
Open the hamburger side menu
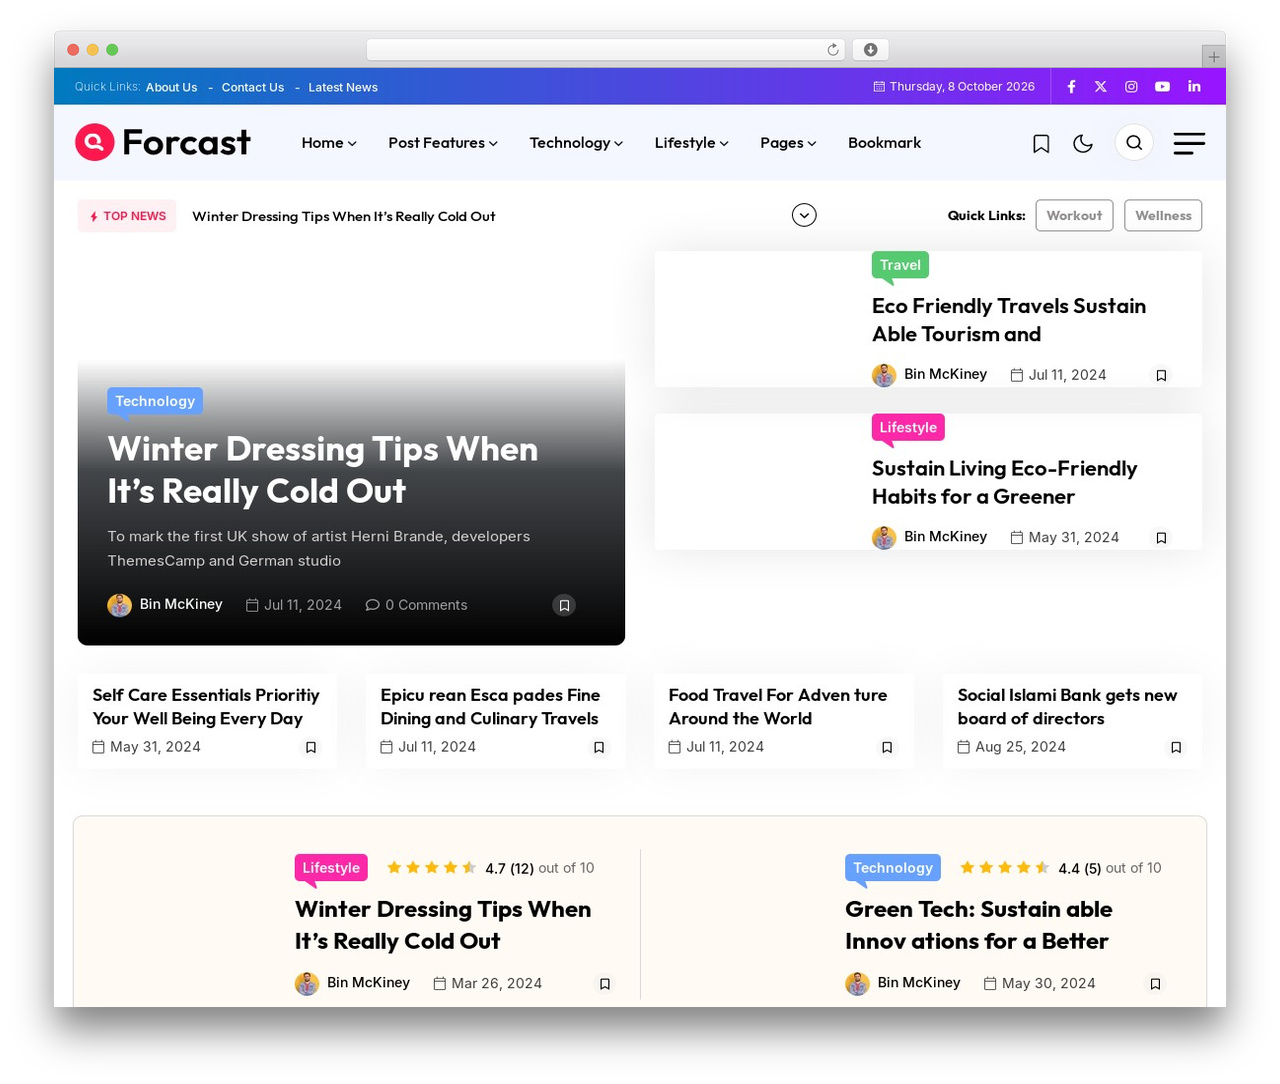pos(1189,143)
